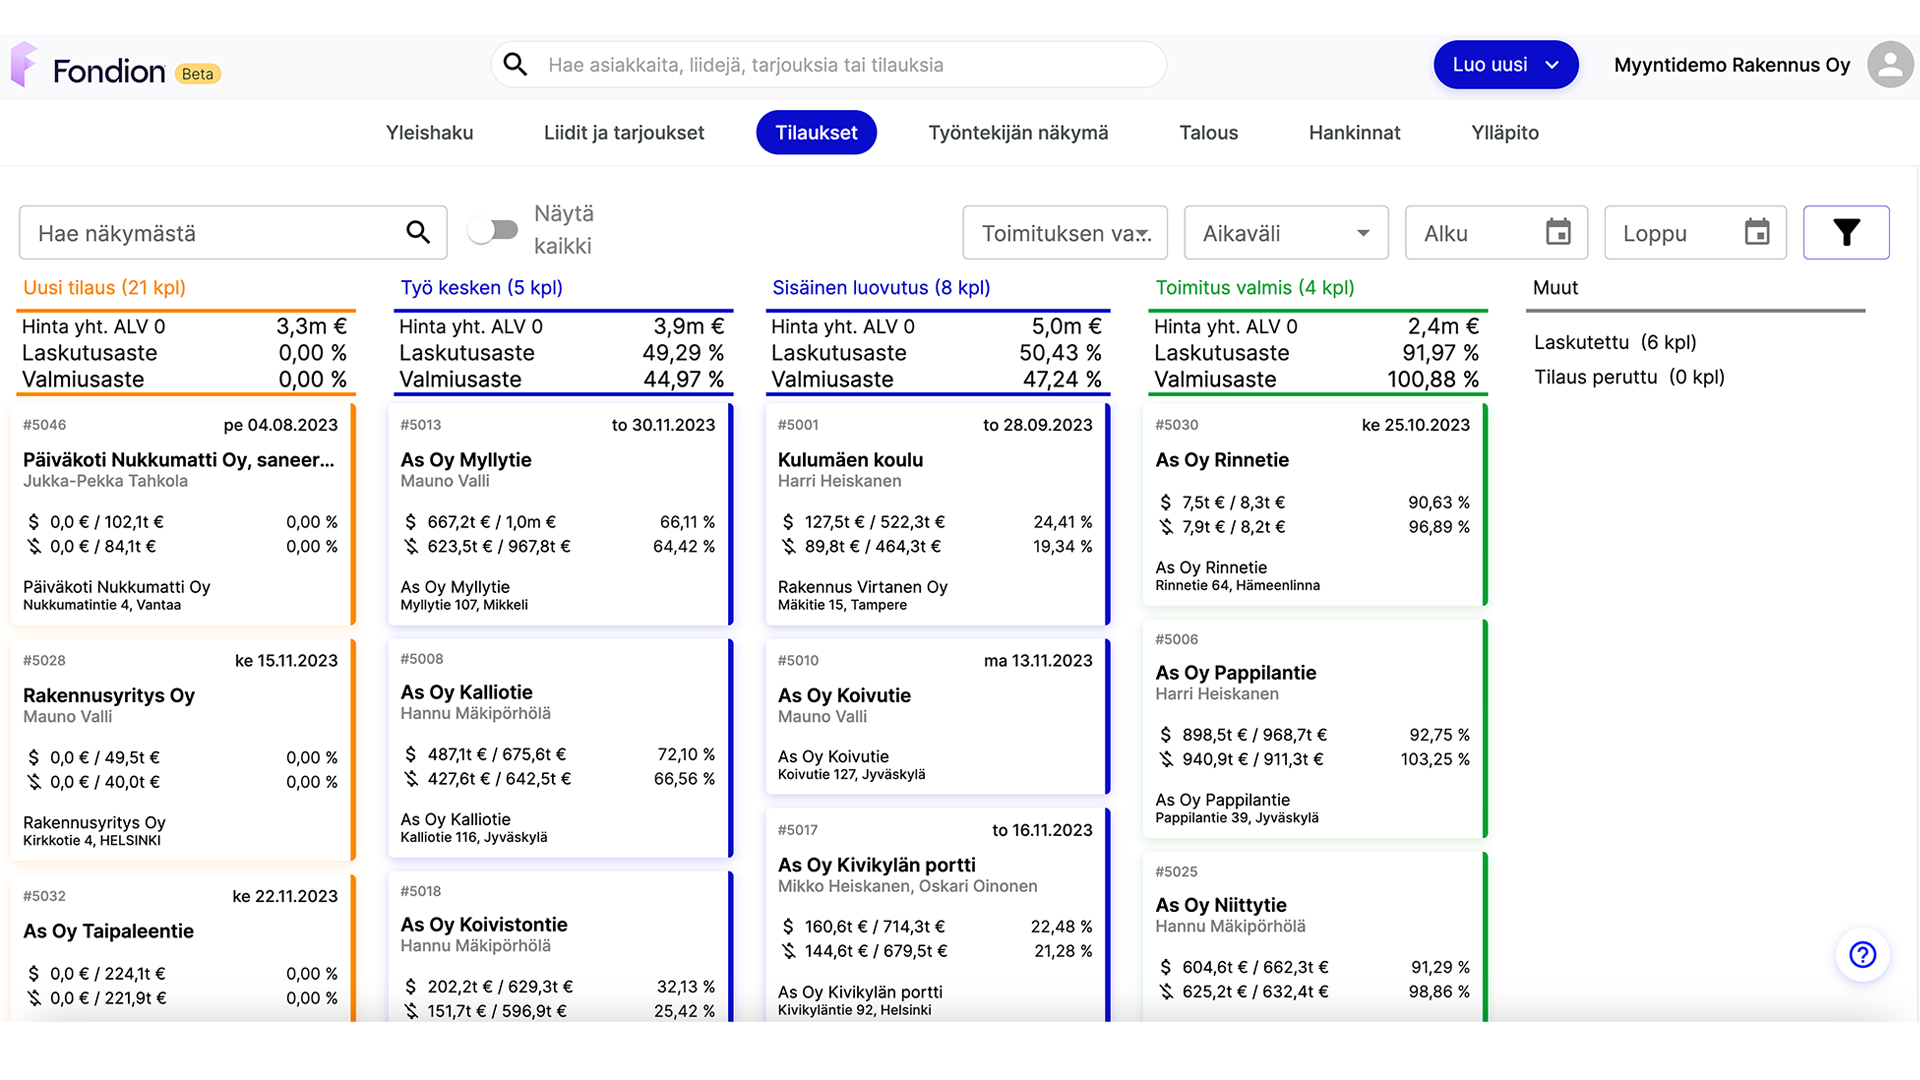1920x1080 pixels.
Task: Click the As Oy Taipaleentie card title
Action: tap(108, 931)
